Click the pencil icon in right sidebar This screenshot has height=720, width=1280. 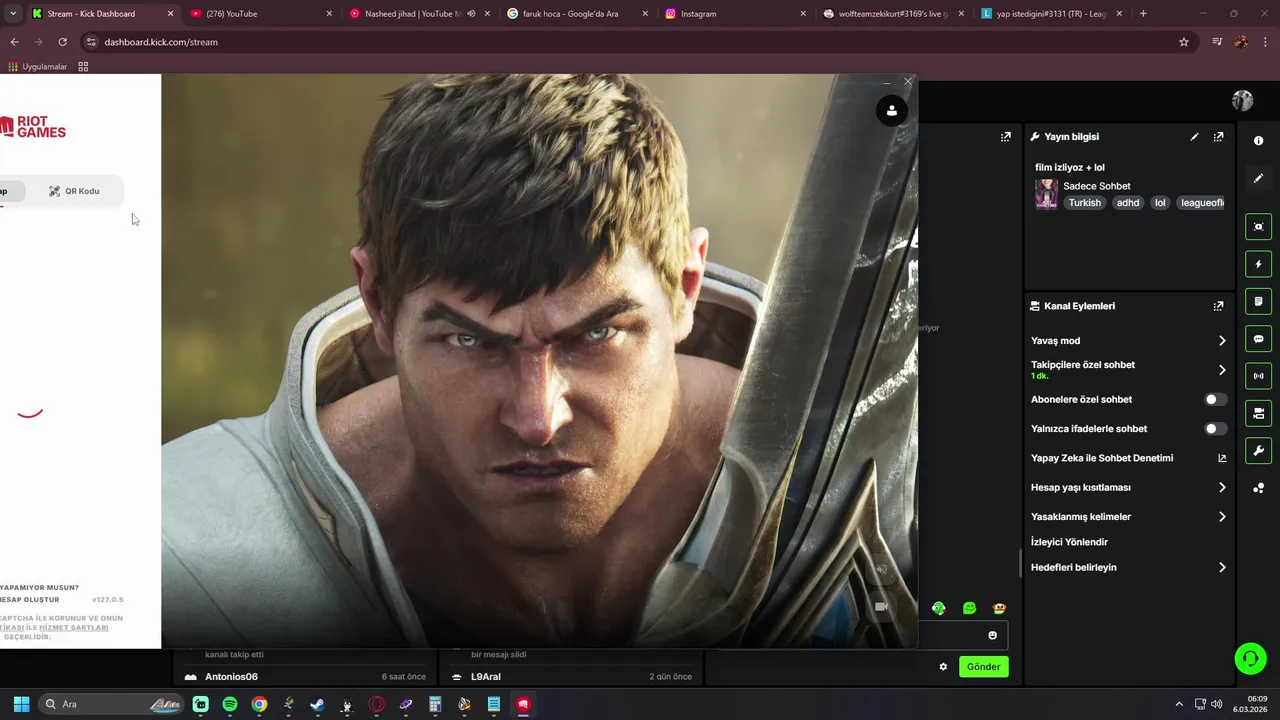coord(1258,178)
